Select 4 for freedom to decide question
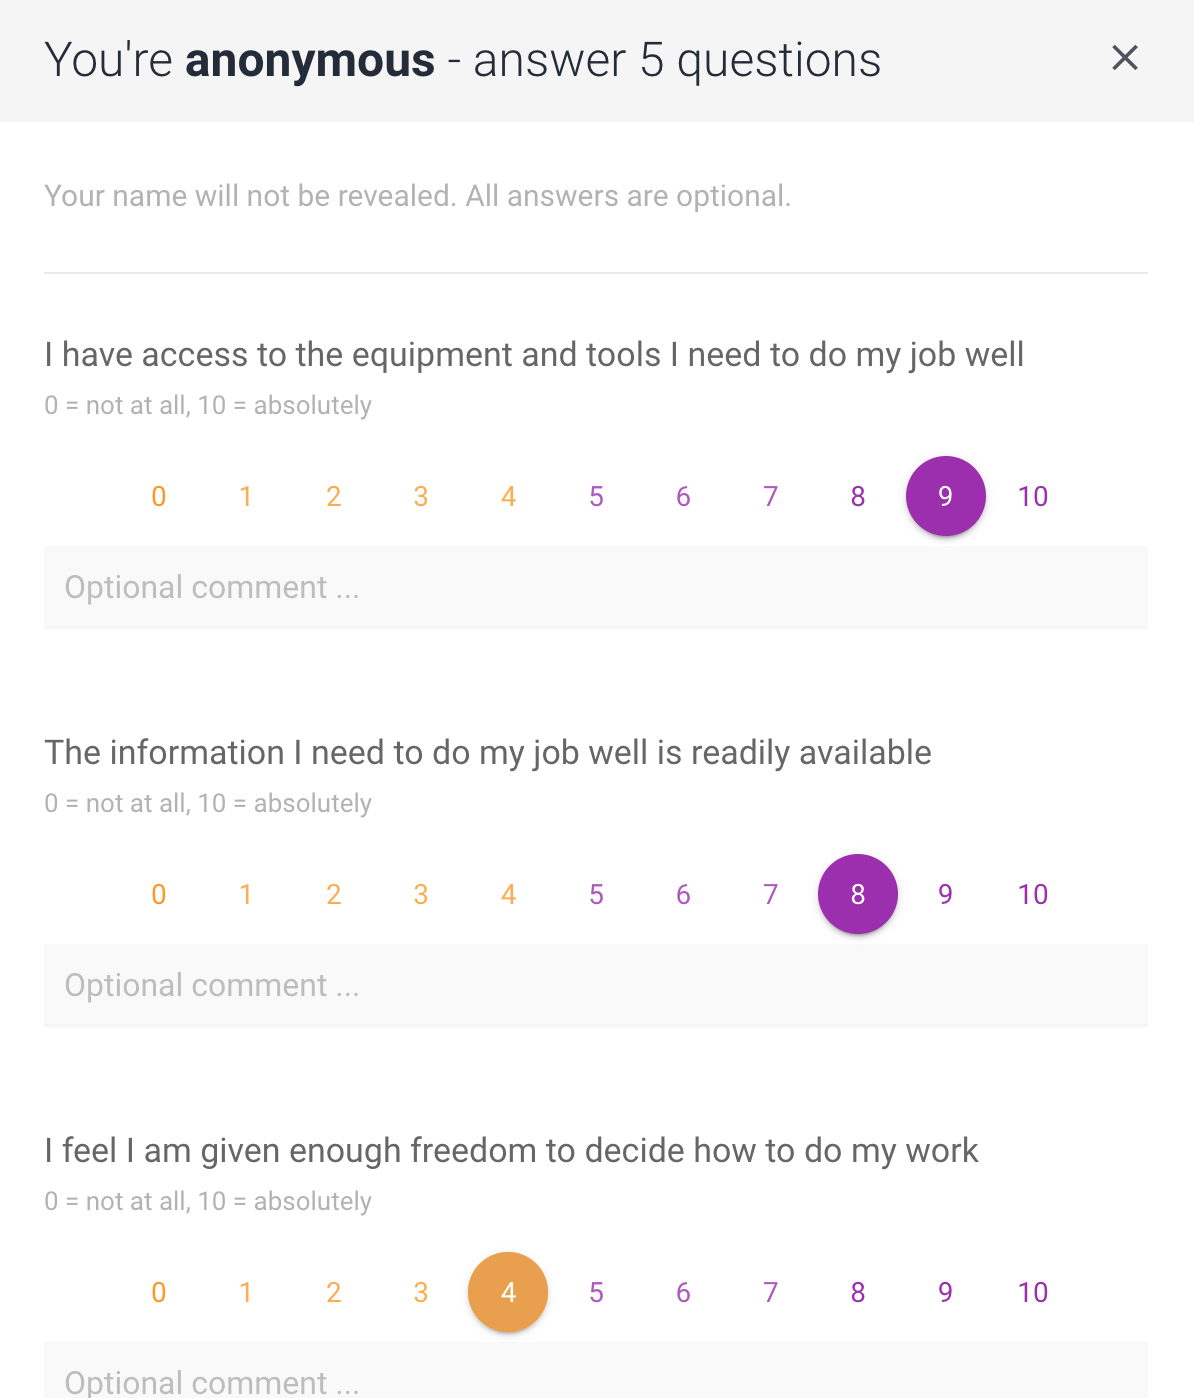 (508, 1292)
